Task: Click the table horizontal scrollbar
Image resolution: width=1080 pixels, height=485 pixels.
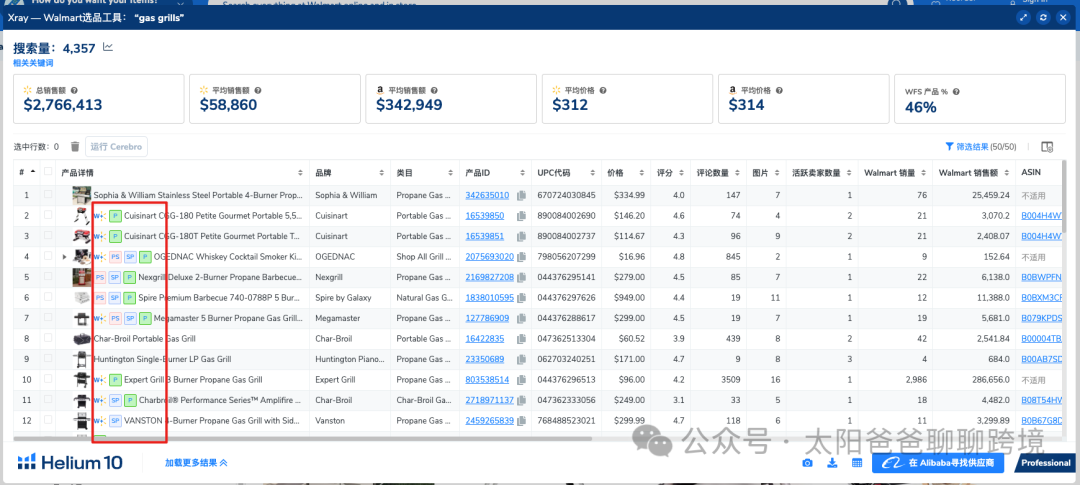Action: 302,438
